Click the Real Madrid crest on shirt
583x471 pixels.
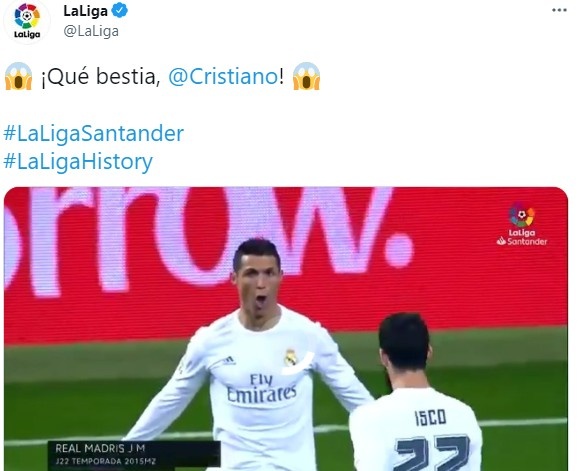[x=290, y=357]
